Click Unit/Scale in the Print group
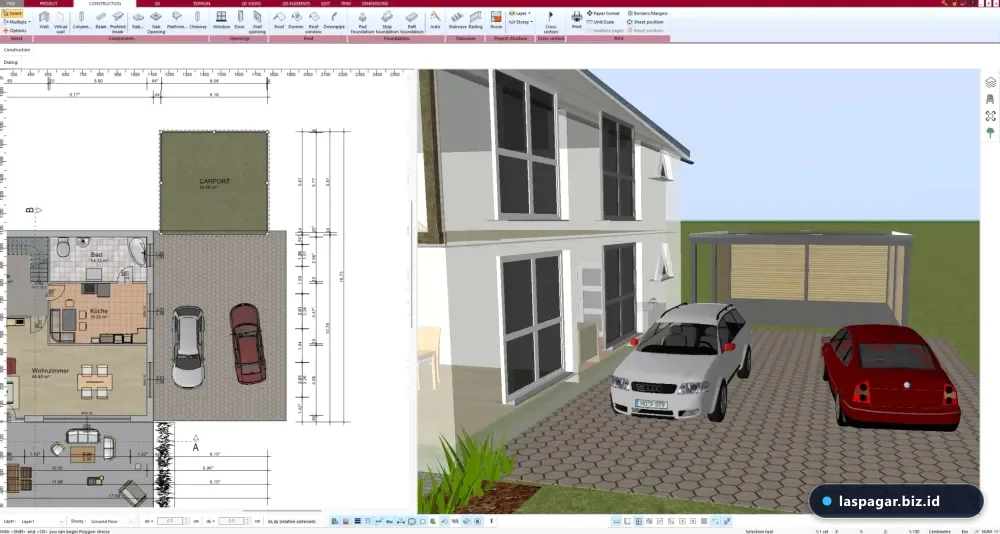 coord(601,22)
